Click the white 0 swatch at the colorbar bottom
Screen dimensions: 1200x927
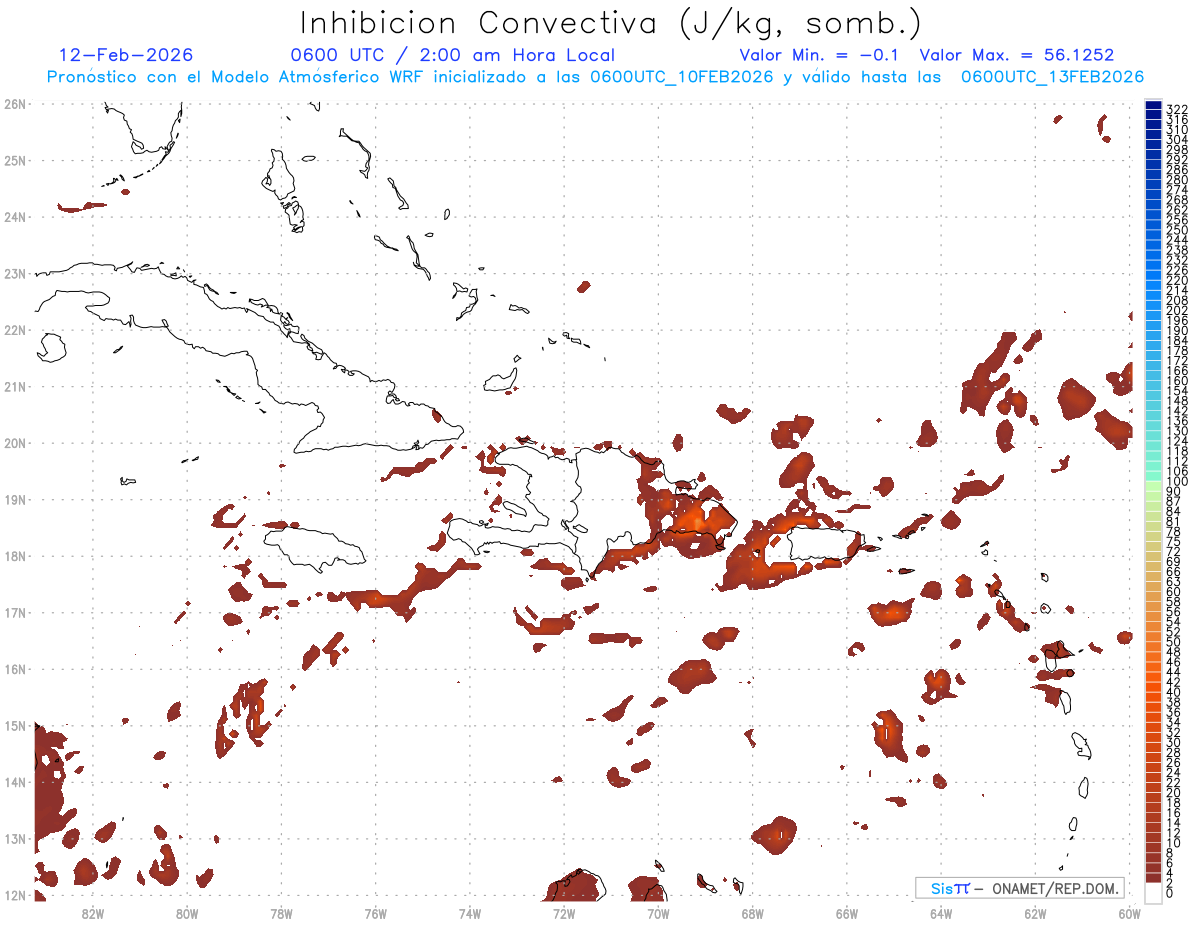(1153, 891)
